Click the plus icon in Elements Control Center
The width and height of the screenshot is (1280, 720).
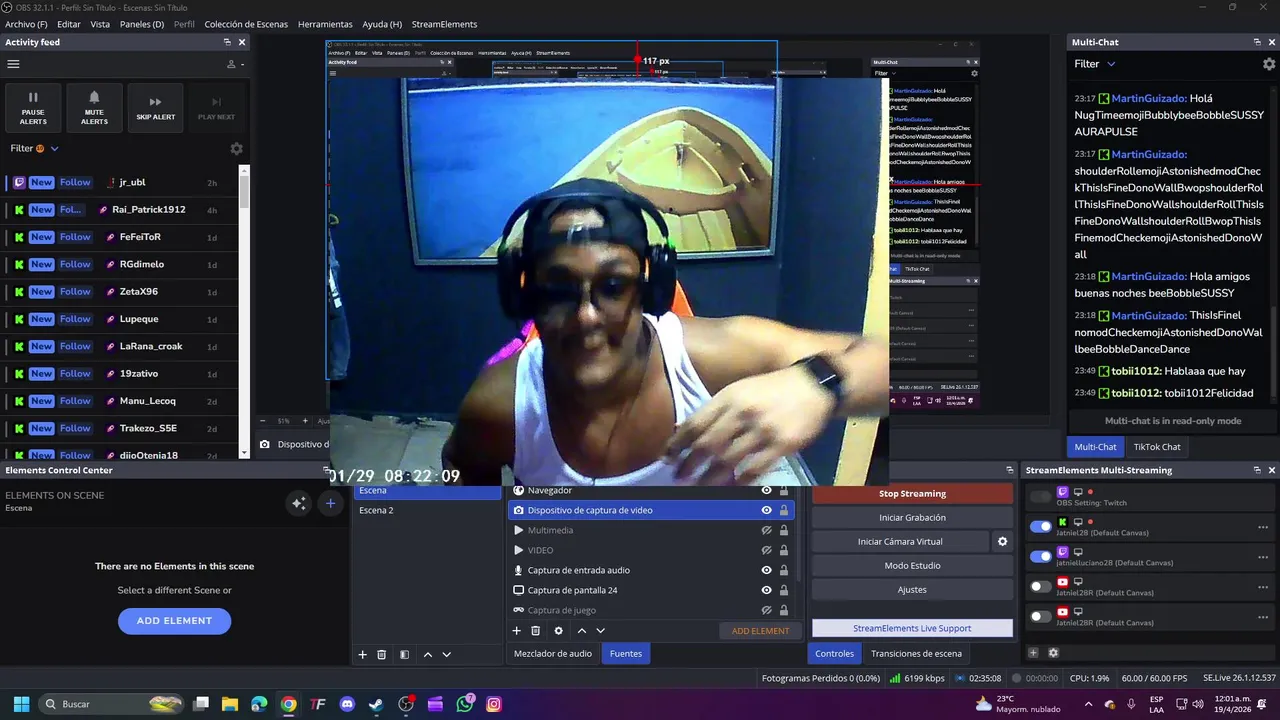click(x=330, y=503)
